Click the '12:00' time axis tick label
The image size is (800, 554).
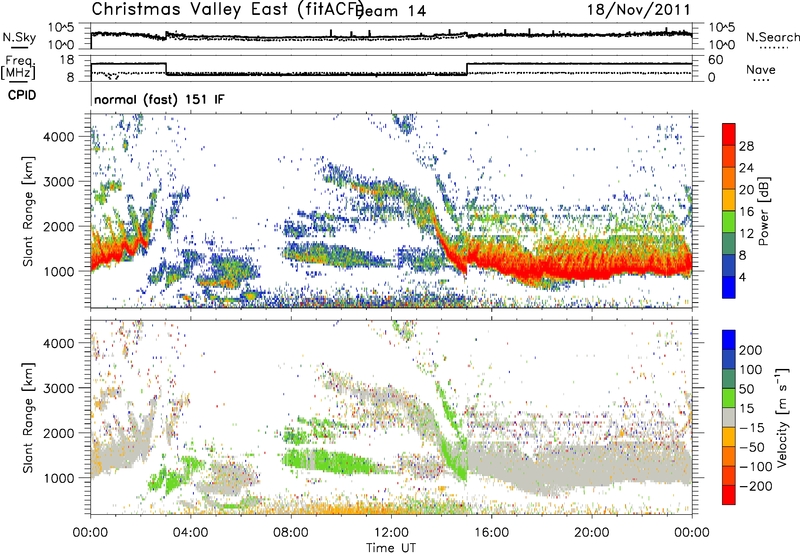click(391, 532)
